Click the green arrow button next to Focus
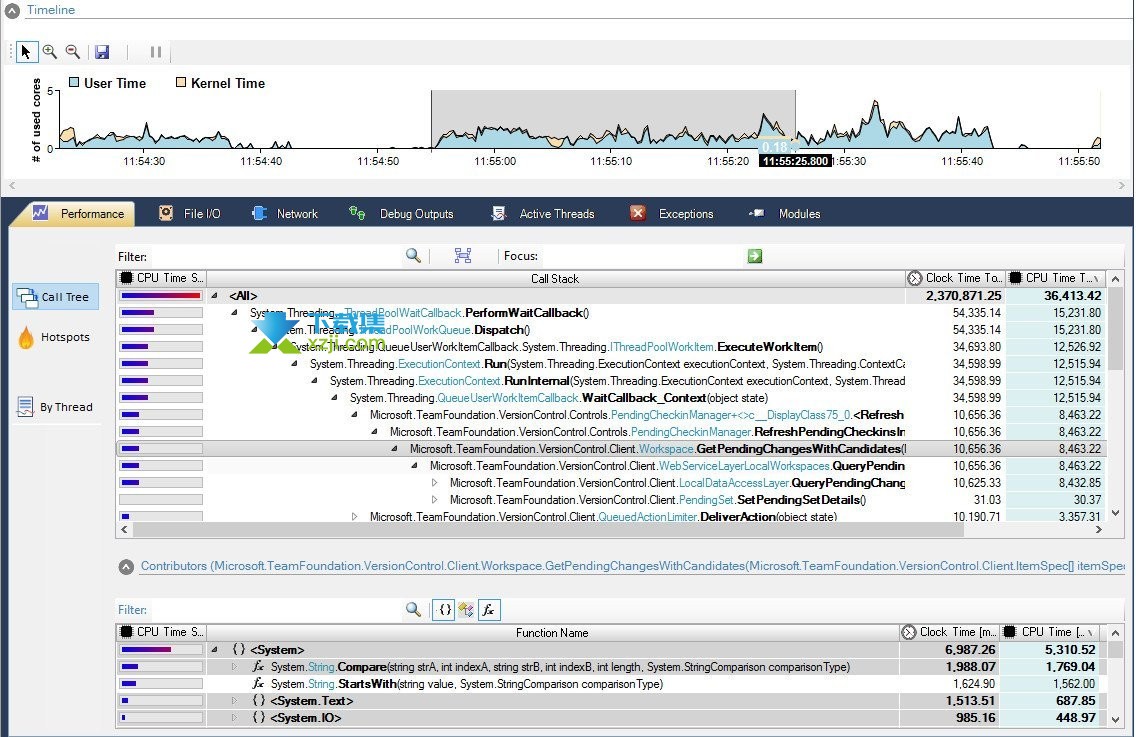 tap(755, 256)
